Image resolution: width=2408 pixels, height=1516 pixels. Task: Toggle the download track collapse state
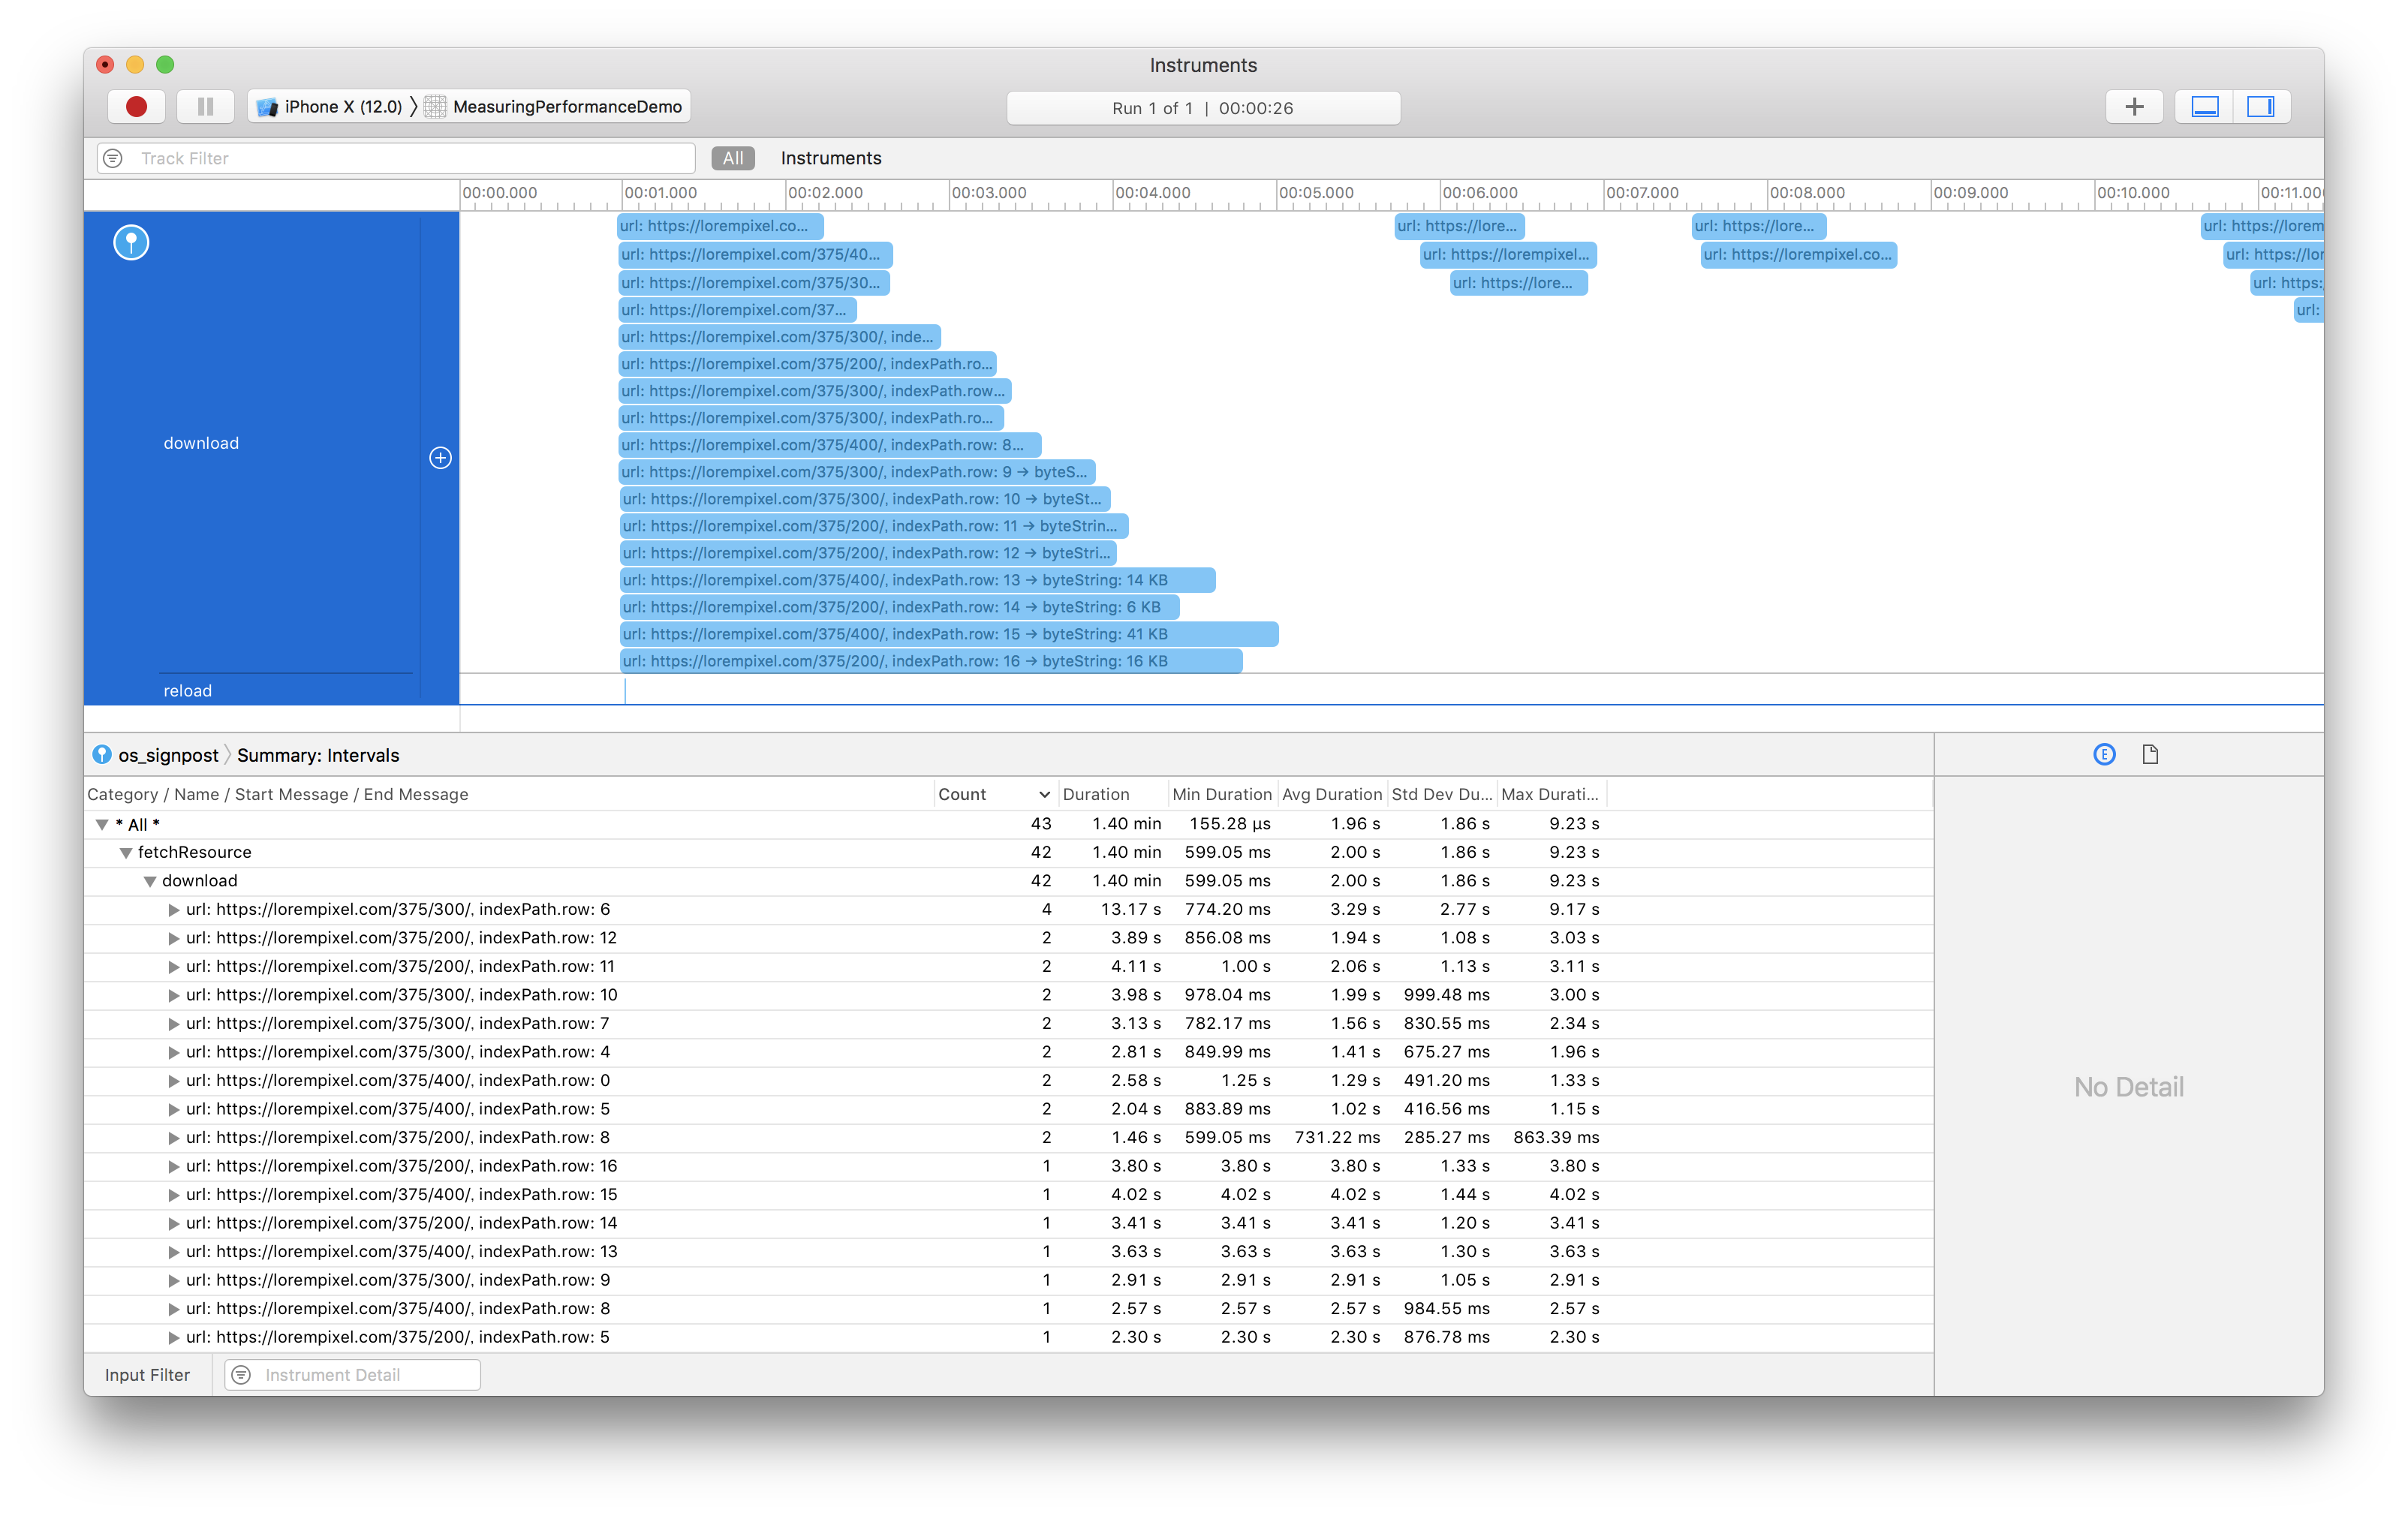coord(442,458)
